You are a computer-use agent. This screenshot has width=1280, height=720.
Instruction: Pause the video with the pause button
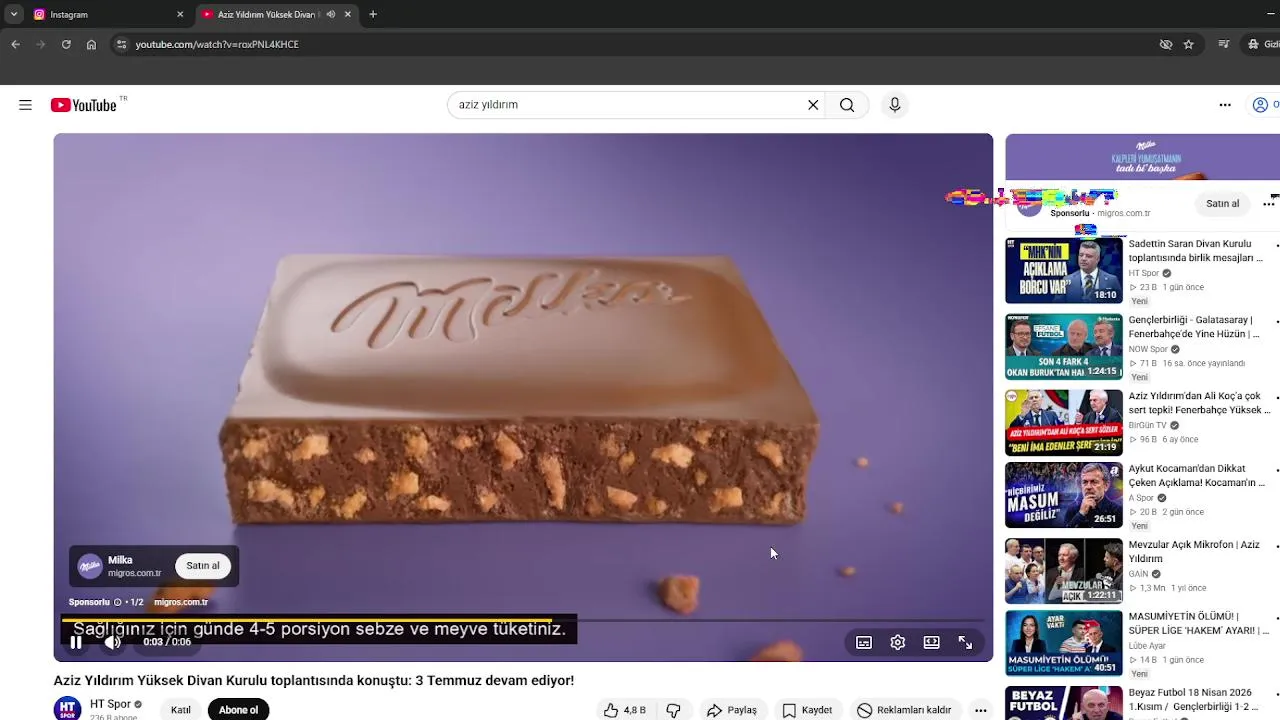76,642
